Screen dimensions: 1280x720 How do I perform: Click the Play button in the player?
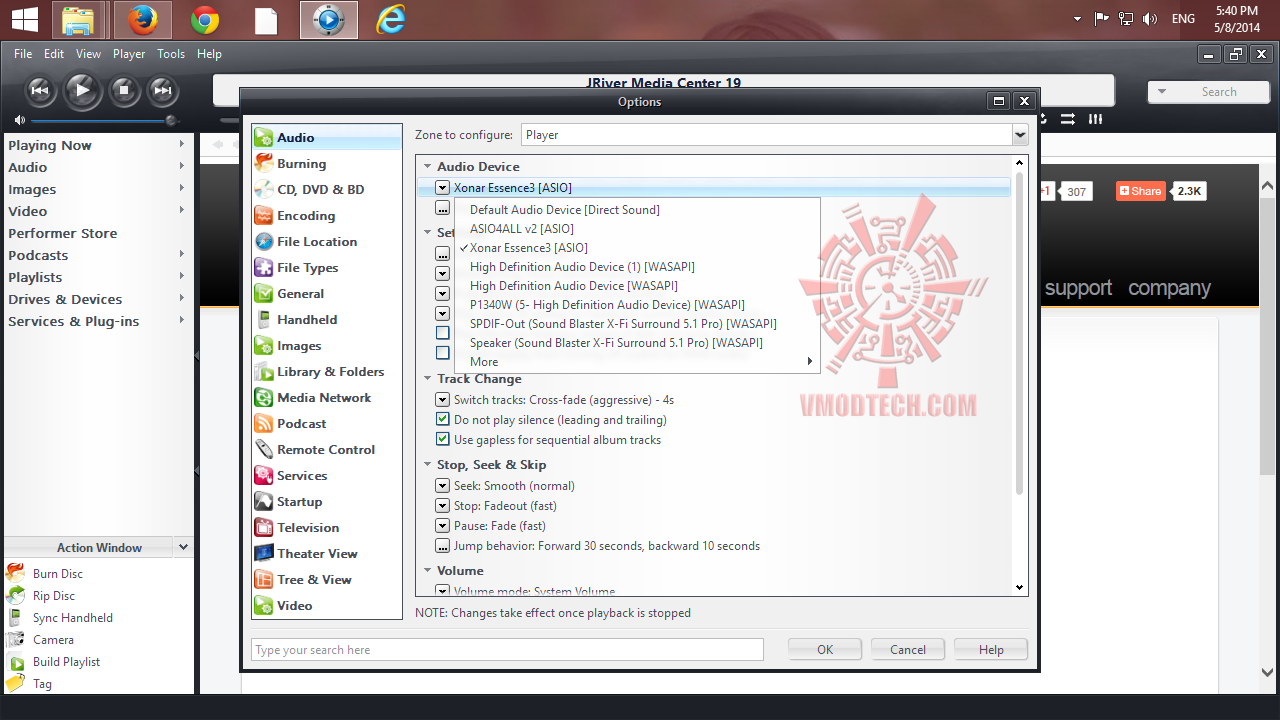coord(83,90)
